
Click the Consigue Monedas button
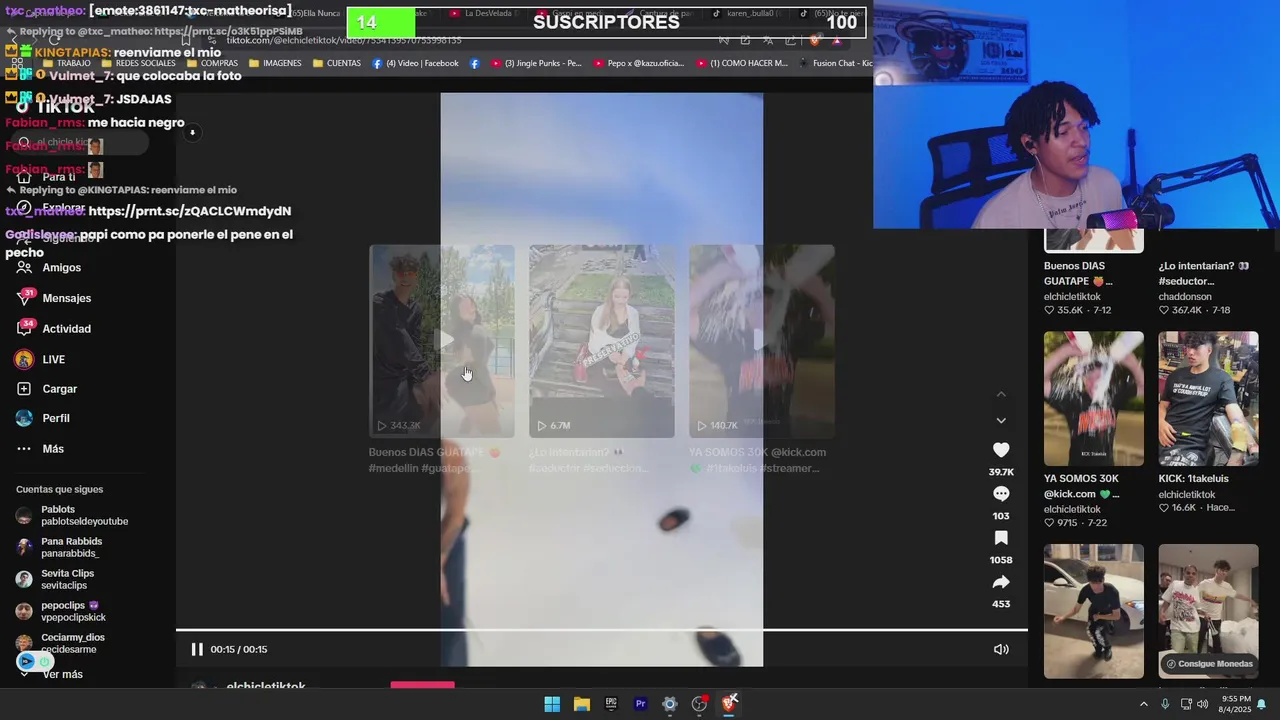click(x=1209, y=664)
